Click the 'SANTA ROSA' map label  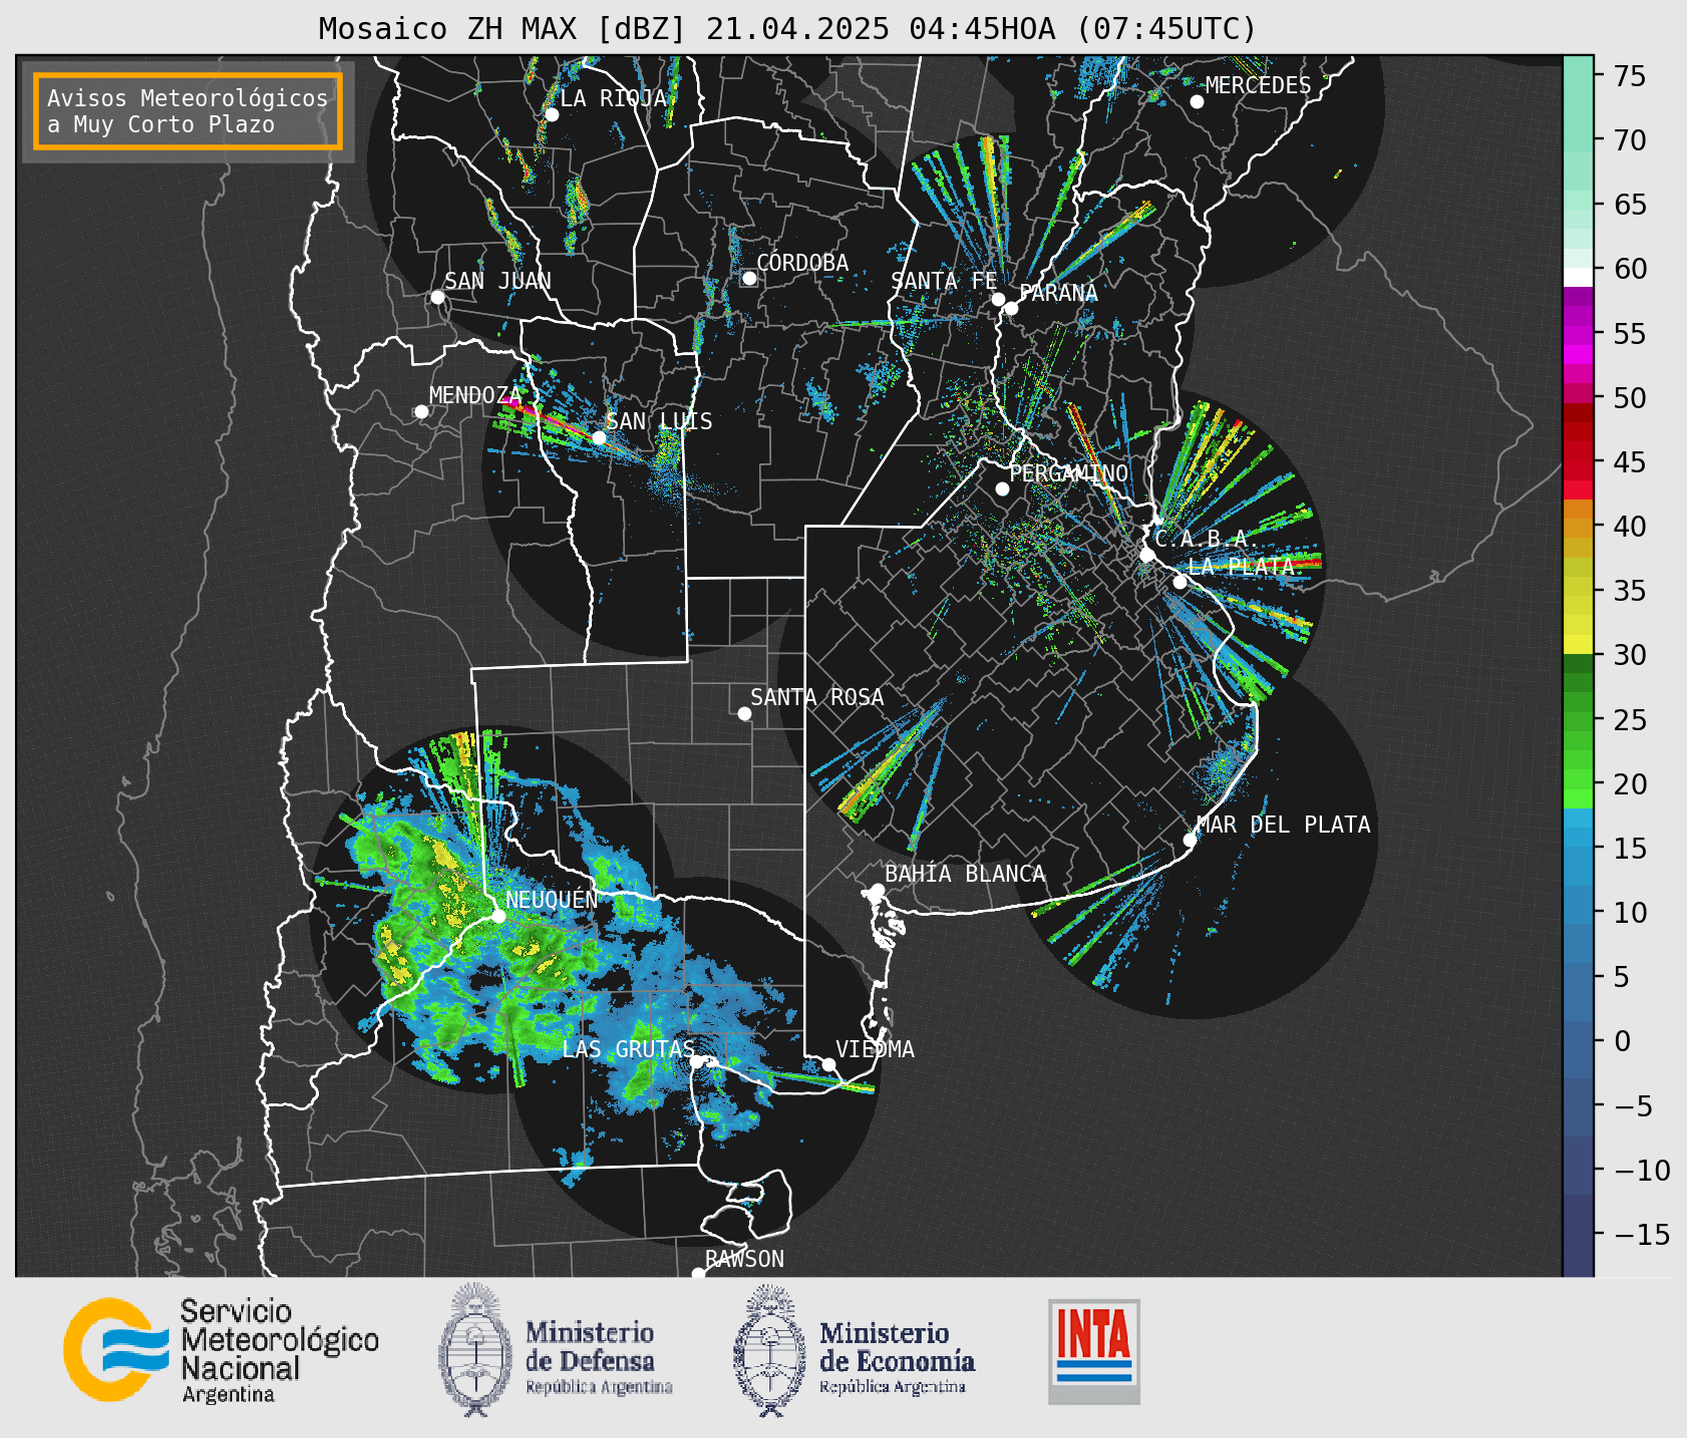click(817, 697)
